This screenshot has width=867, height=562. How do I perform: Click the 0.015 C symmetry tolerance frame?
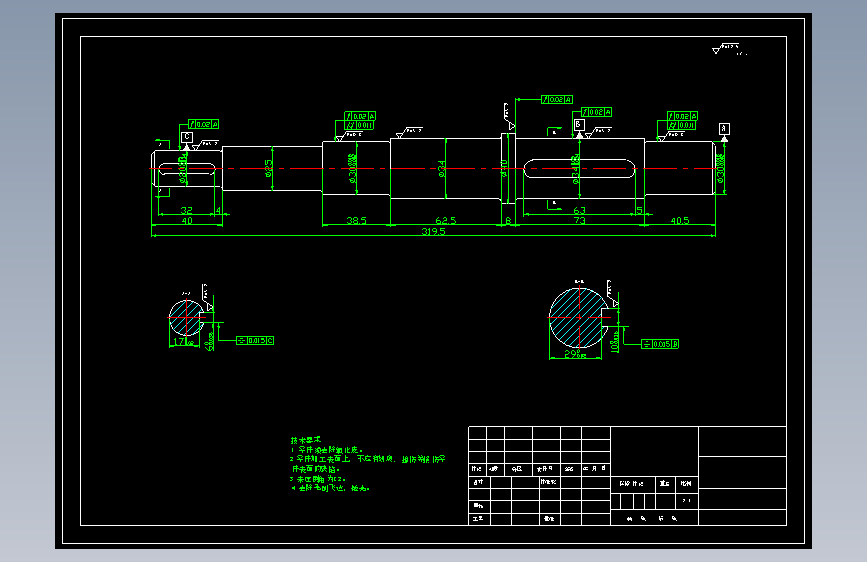255,341
